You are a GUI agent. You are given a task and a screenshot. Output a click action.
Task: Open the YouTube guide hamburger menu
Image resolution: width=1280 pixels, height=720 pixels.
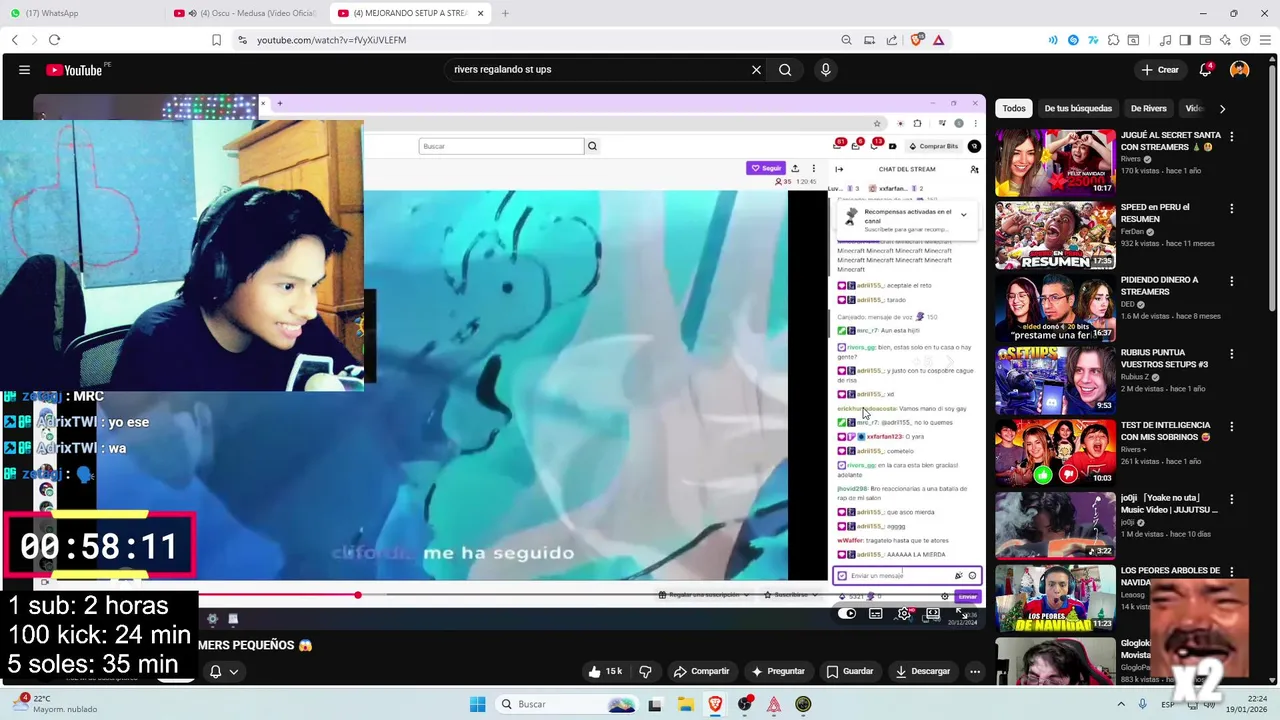(x=24, y=70)
